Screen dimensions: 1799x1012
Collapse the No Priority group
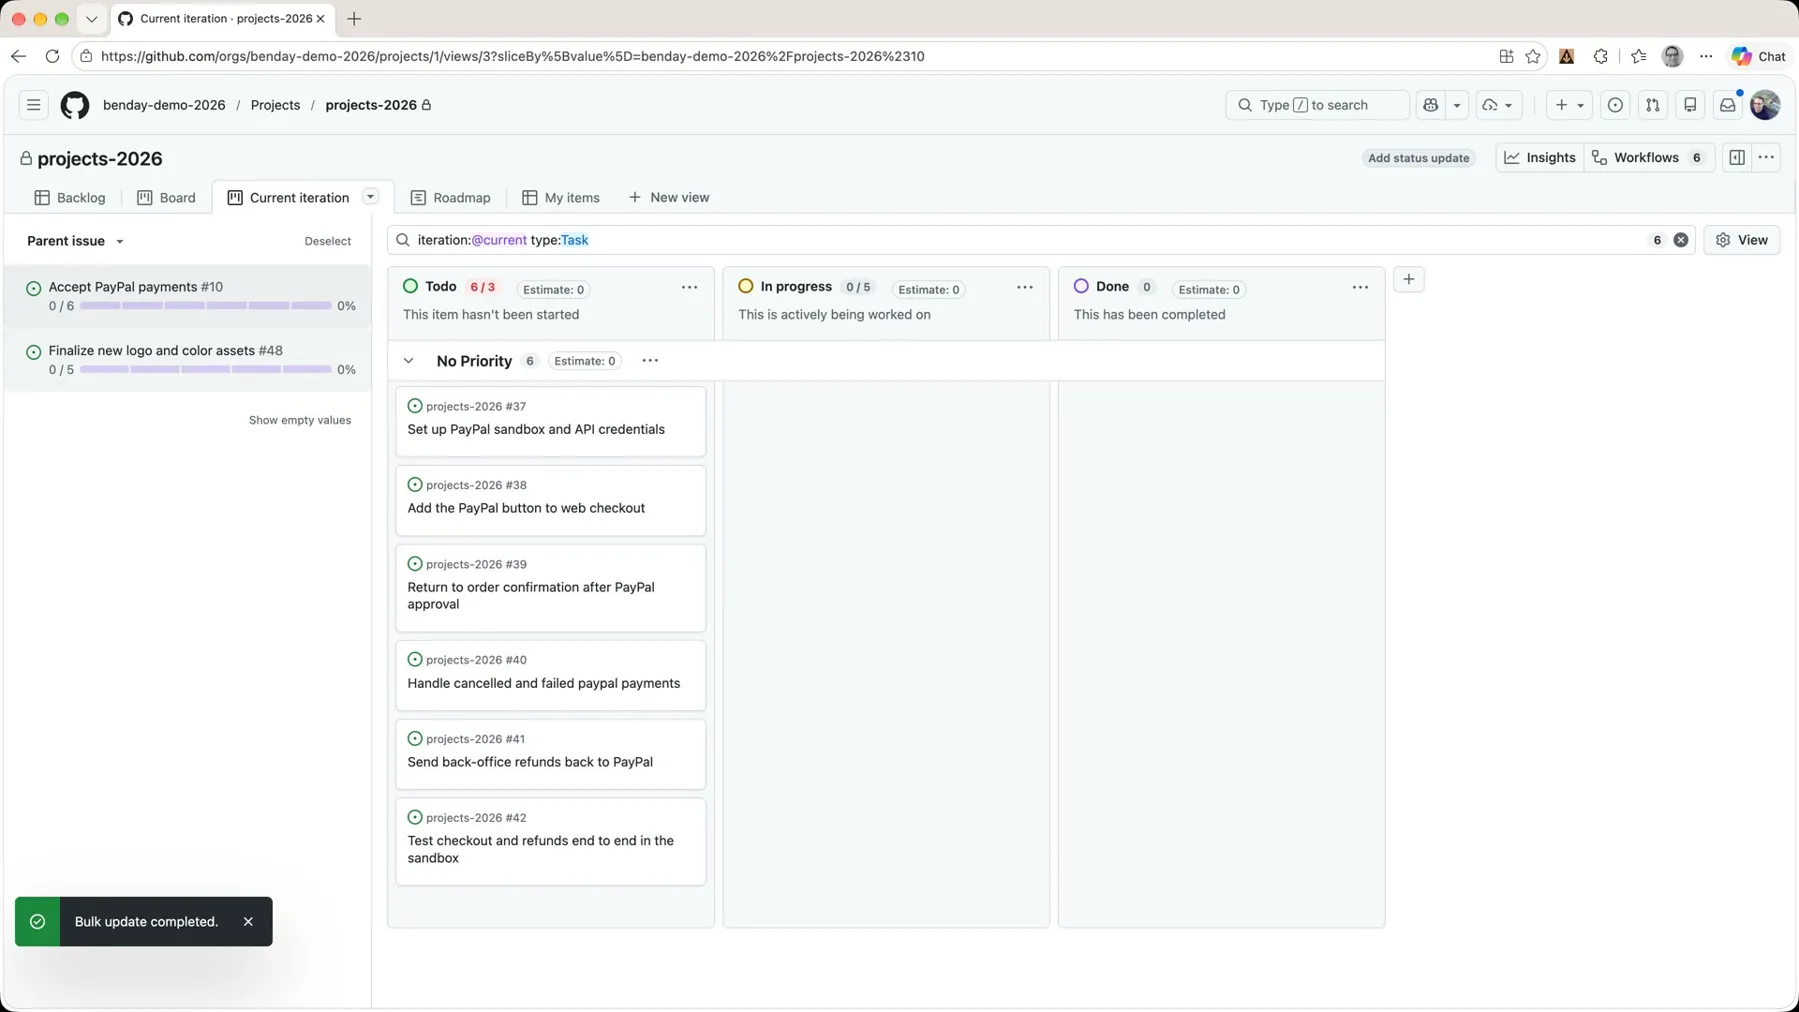click(x=409, y=361)
